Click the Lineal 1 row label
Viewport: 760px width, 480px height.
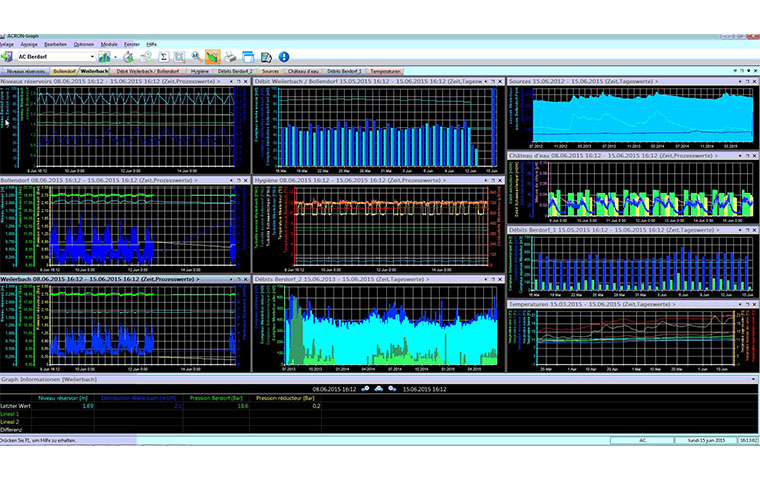(10, 414)
